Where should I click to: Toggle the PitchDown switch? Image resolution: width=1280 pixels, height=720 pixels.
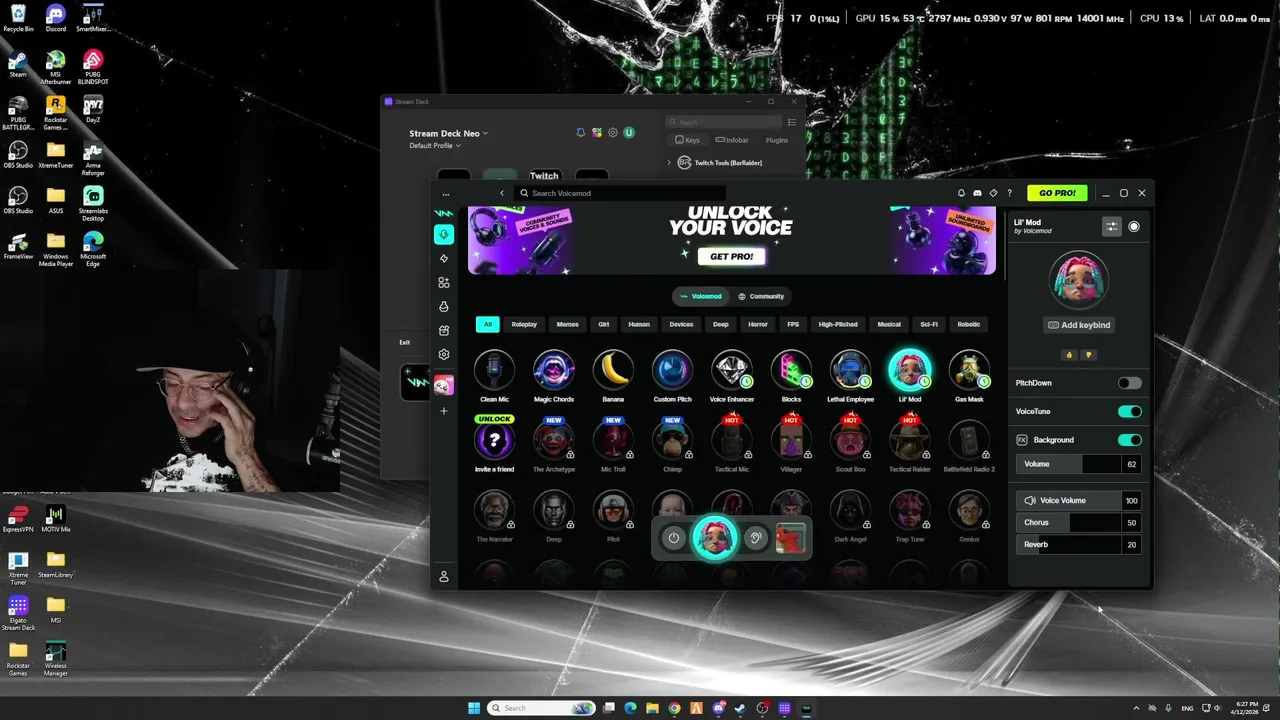(x=1130, y=383)
